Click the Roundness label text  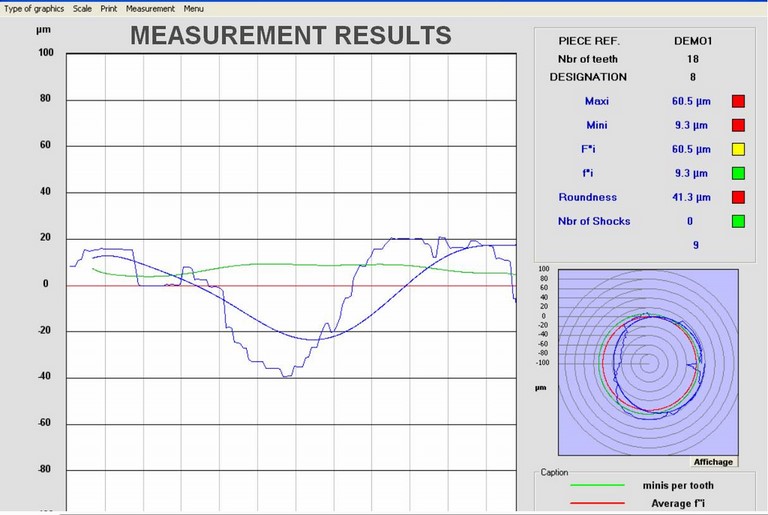pos(587,198)
